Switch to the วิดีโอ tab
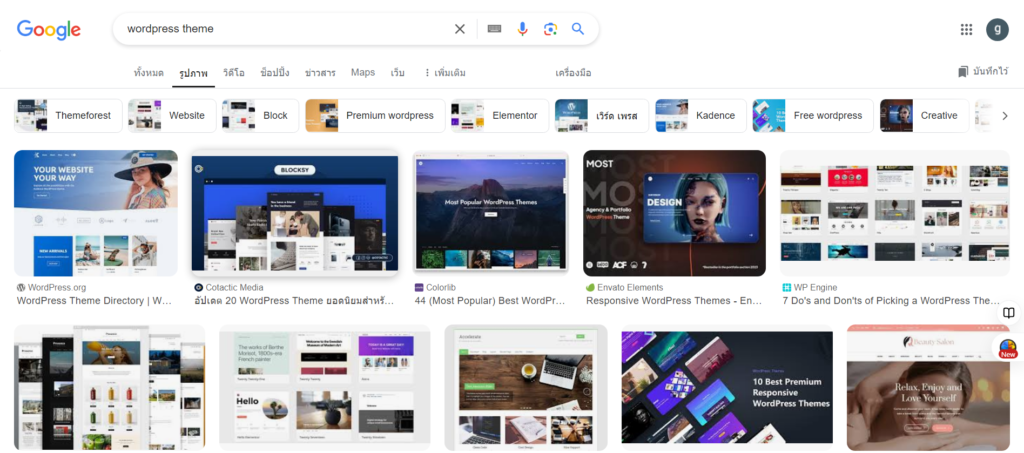1024x453 pixels. 234,73
